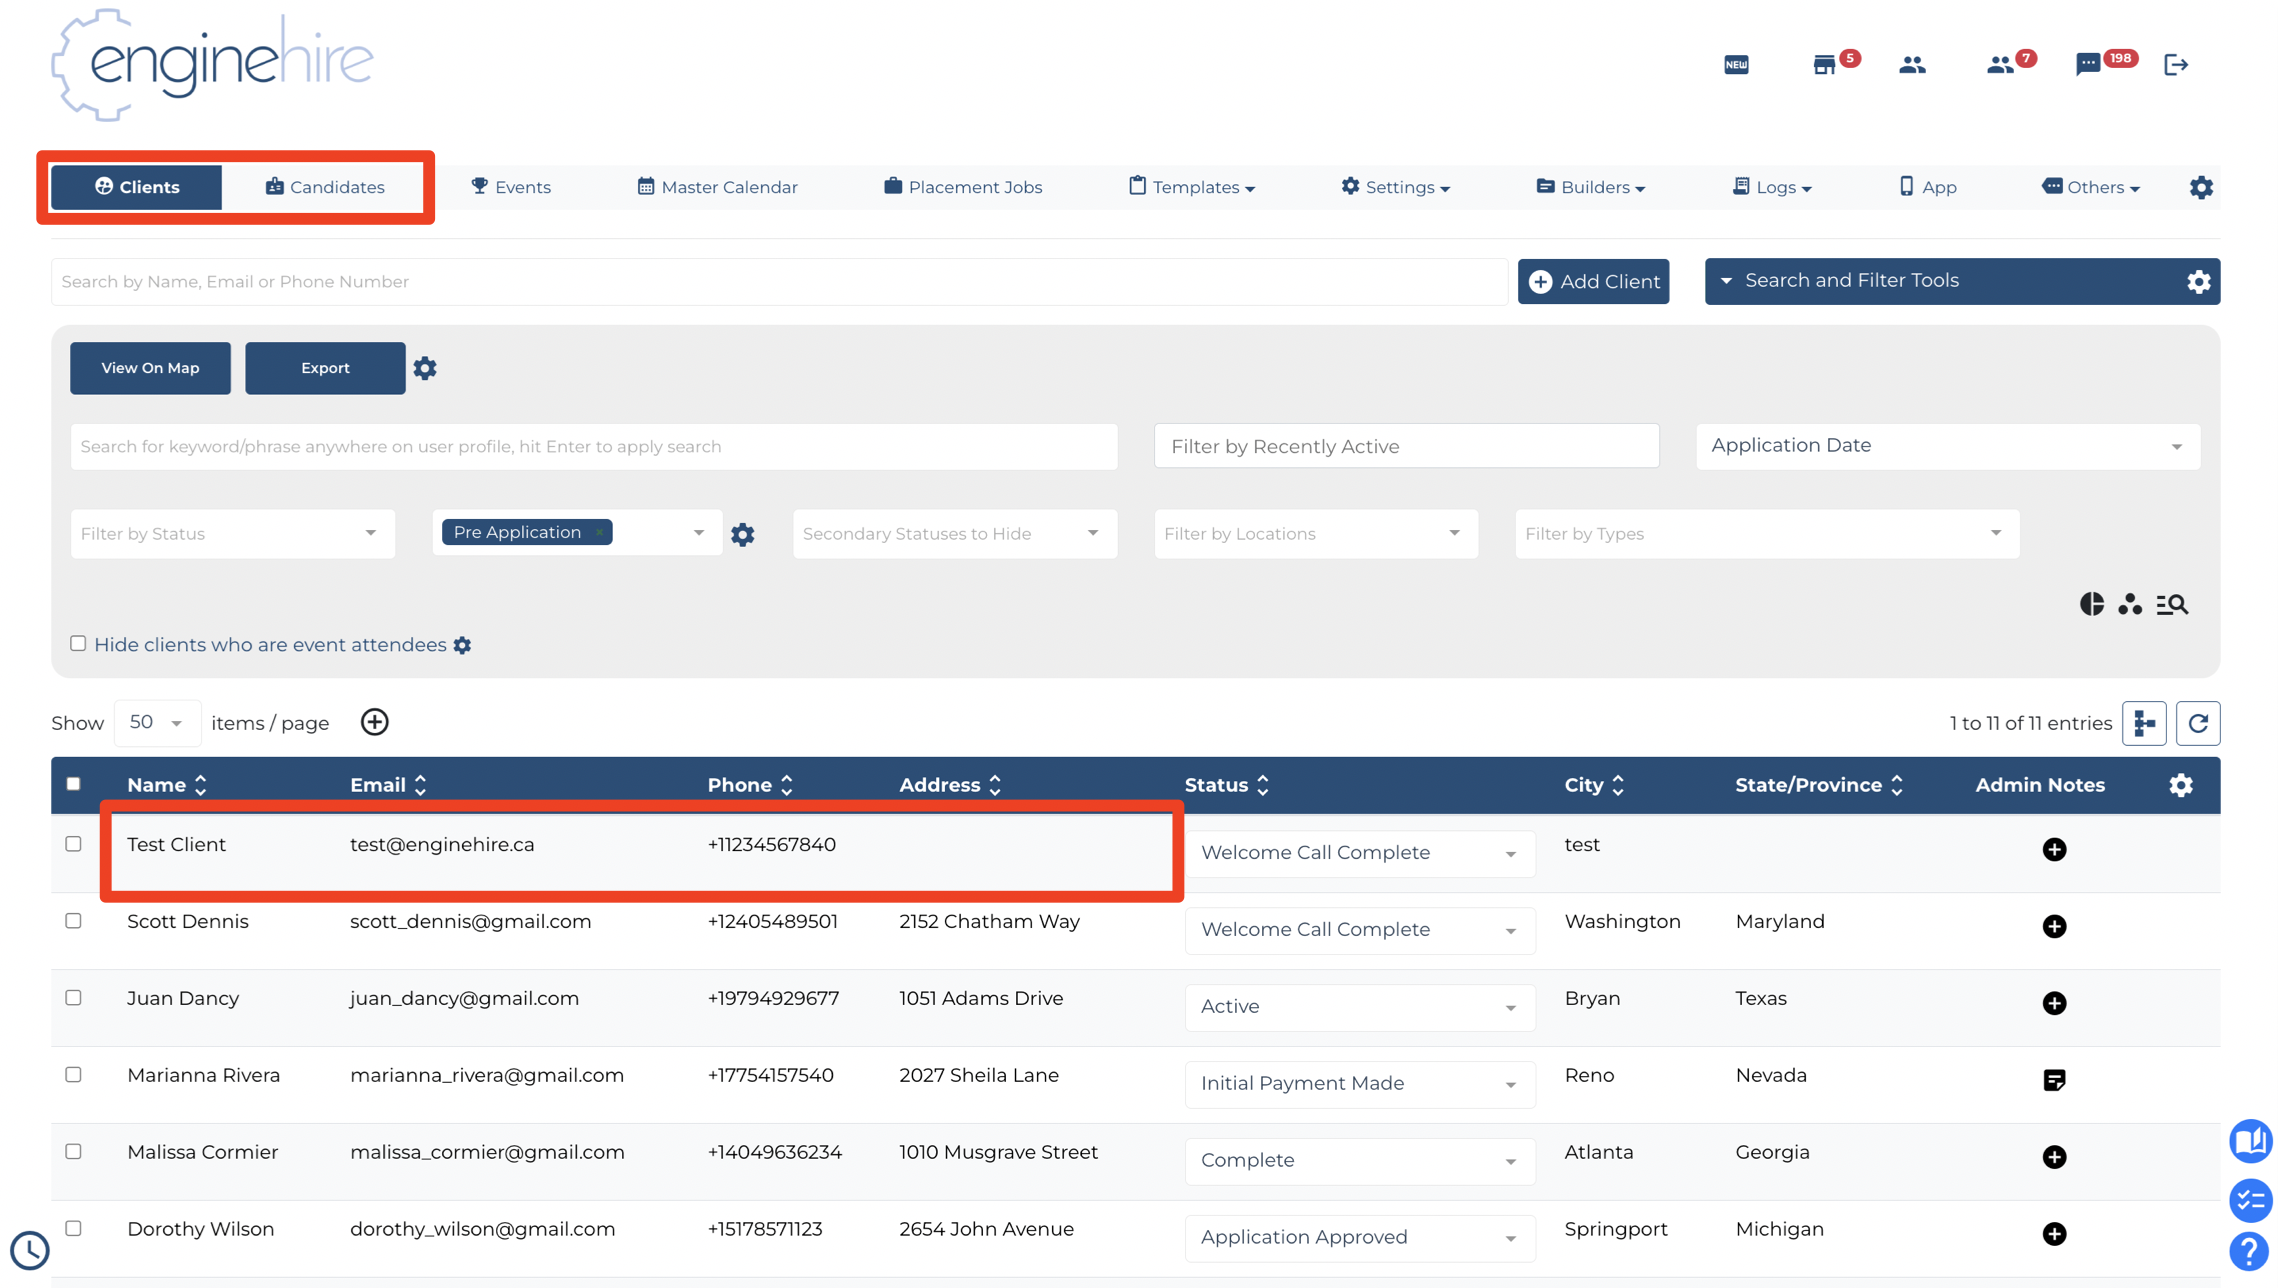This screenshot has width=2278, height=1288.
Task: Click the logout icon in header
Action: 2176,65
